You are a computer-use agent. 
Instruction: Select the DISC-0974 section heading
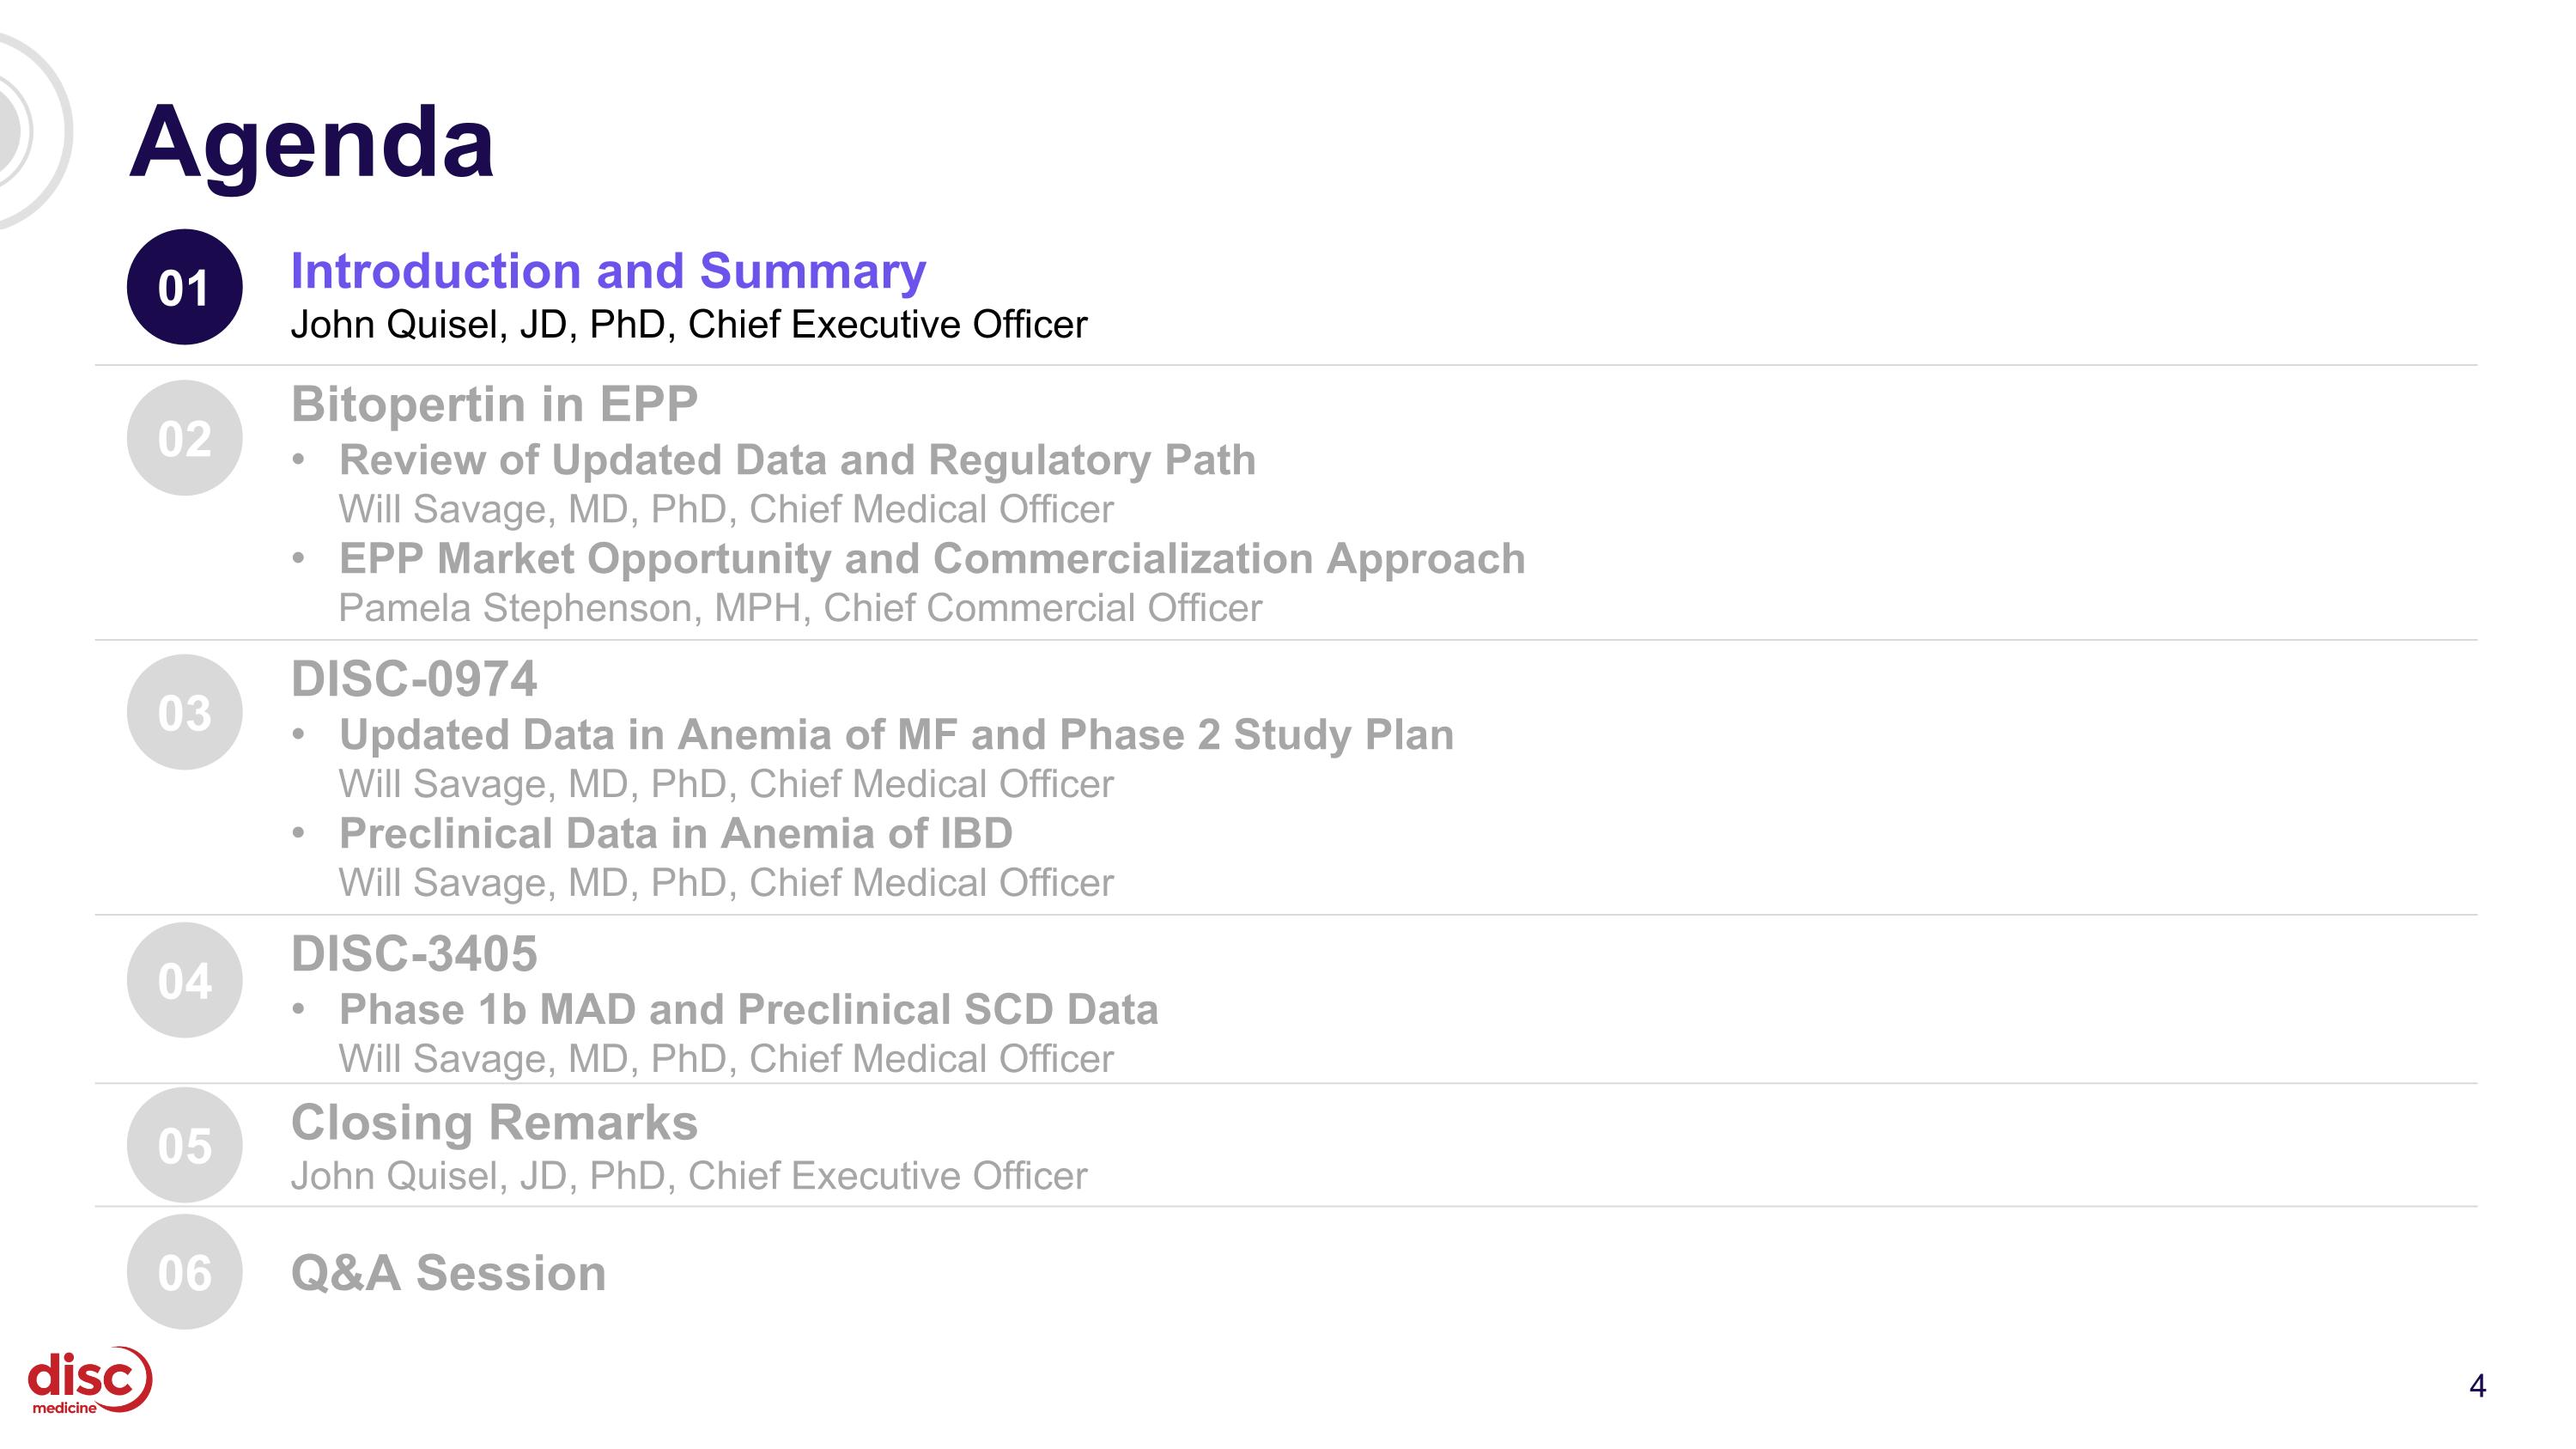click(x=414, y=679)
